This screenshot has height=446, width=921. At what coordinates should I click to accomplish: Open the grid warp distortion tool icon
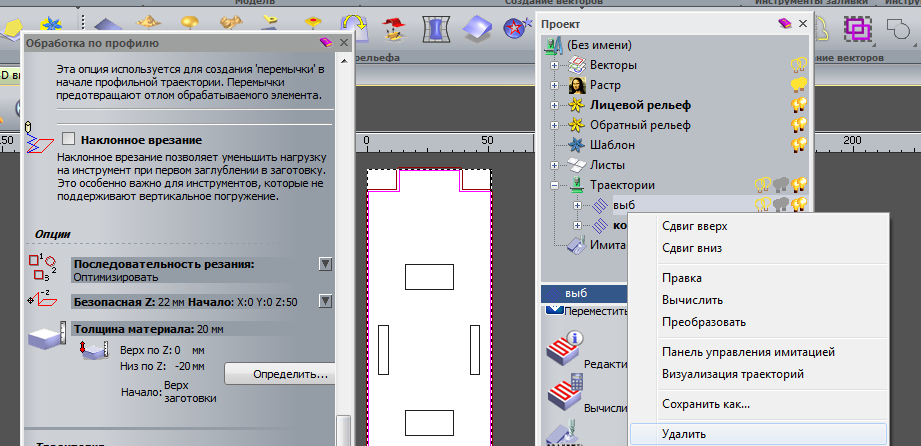[435, 28]
